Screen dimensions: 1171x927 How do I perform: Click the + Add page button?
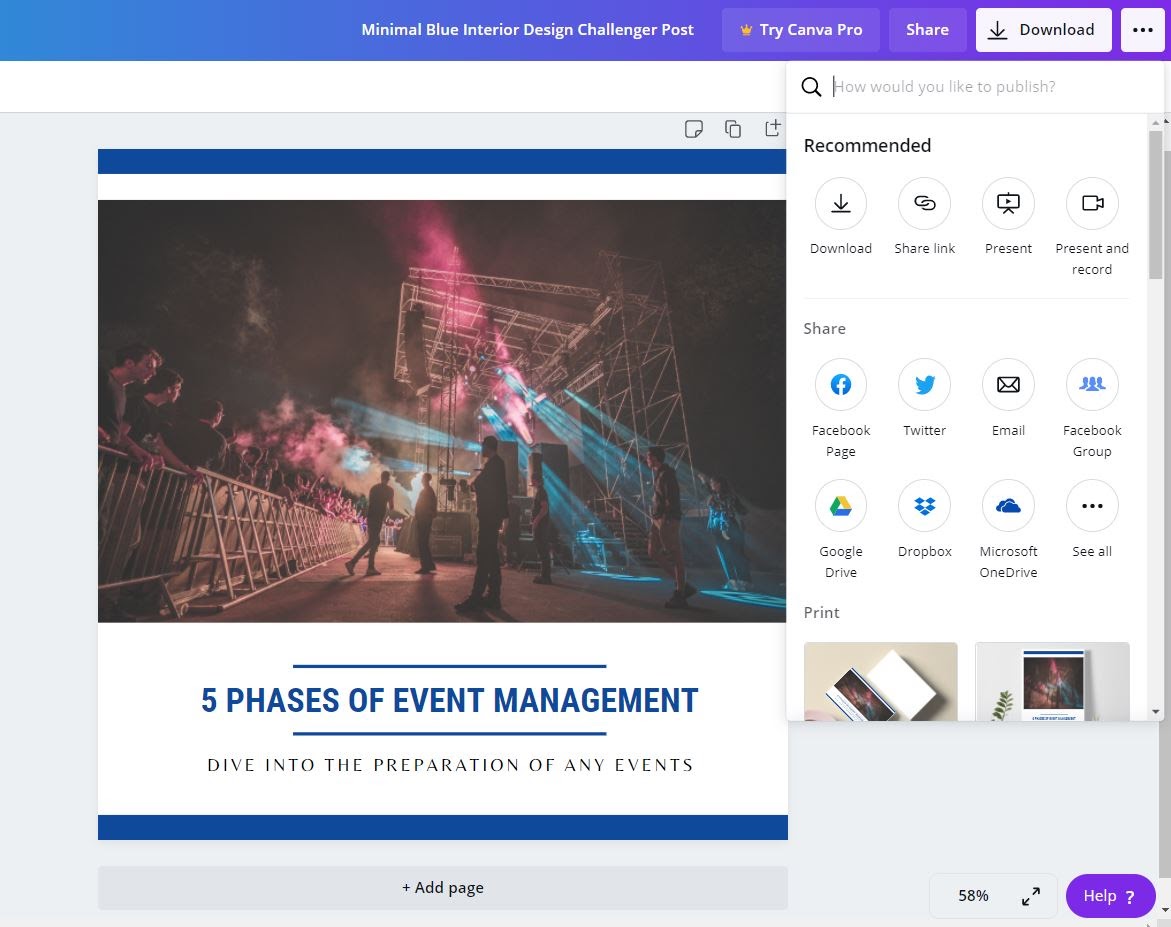pos(443,887)
